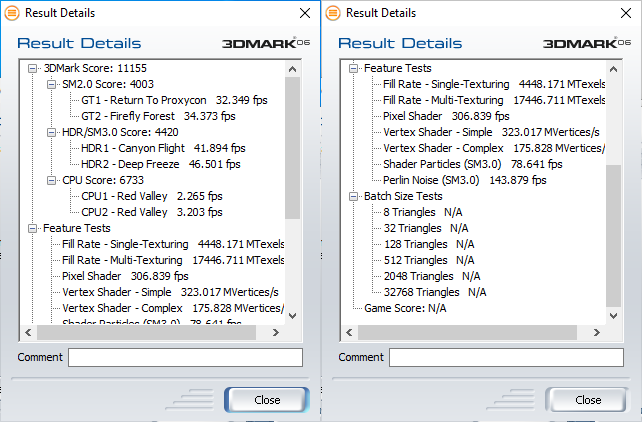Select 'Batch Size Tests' label

pos(403,196)
